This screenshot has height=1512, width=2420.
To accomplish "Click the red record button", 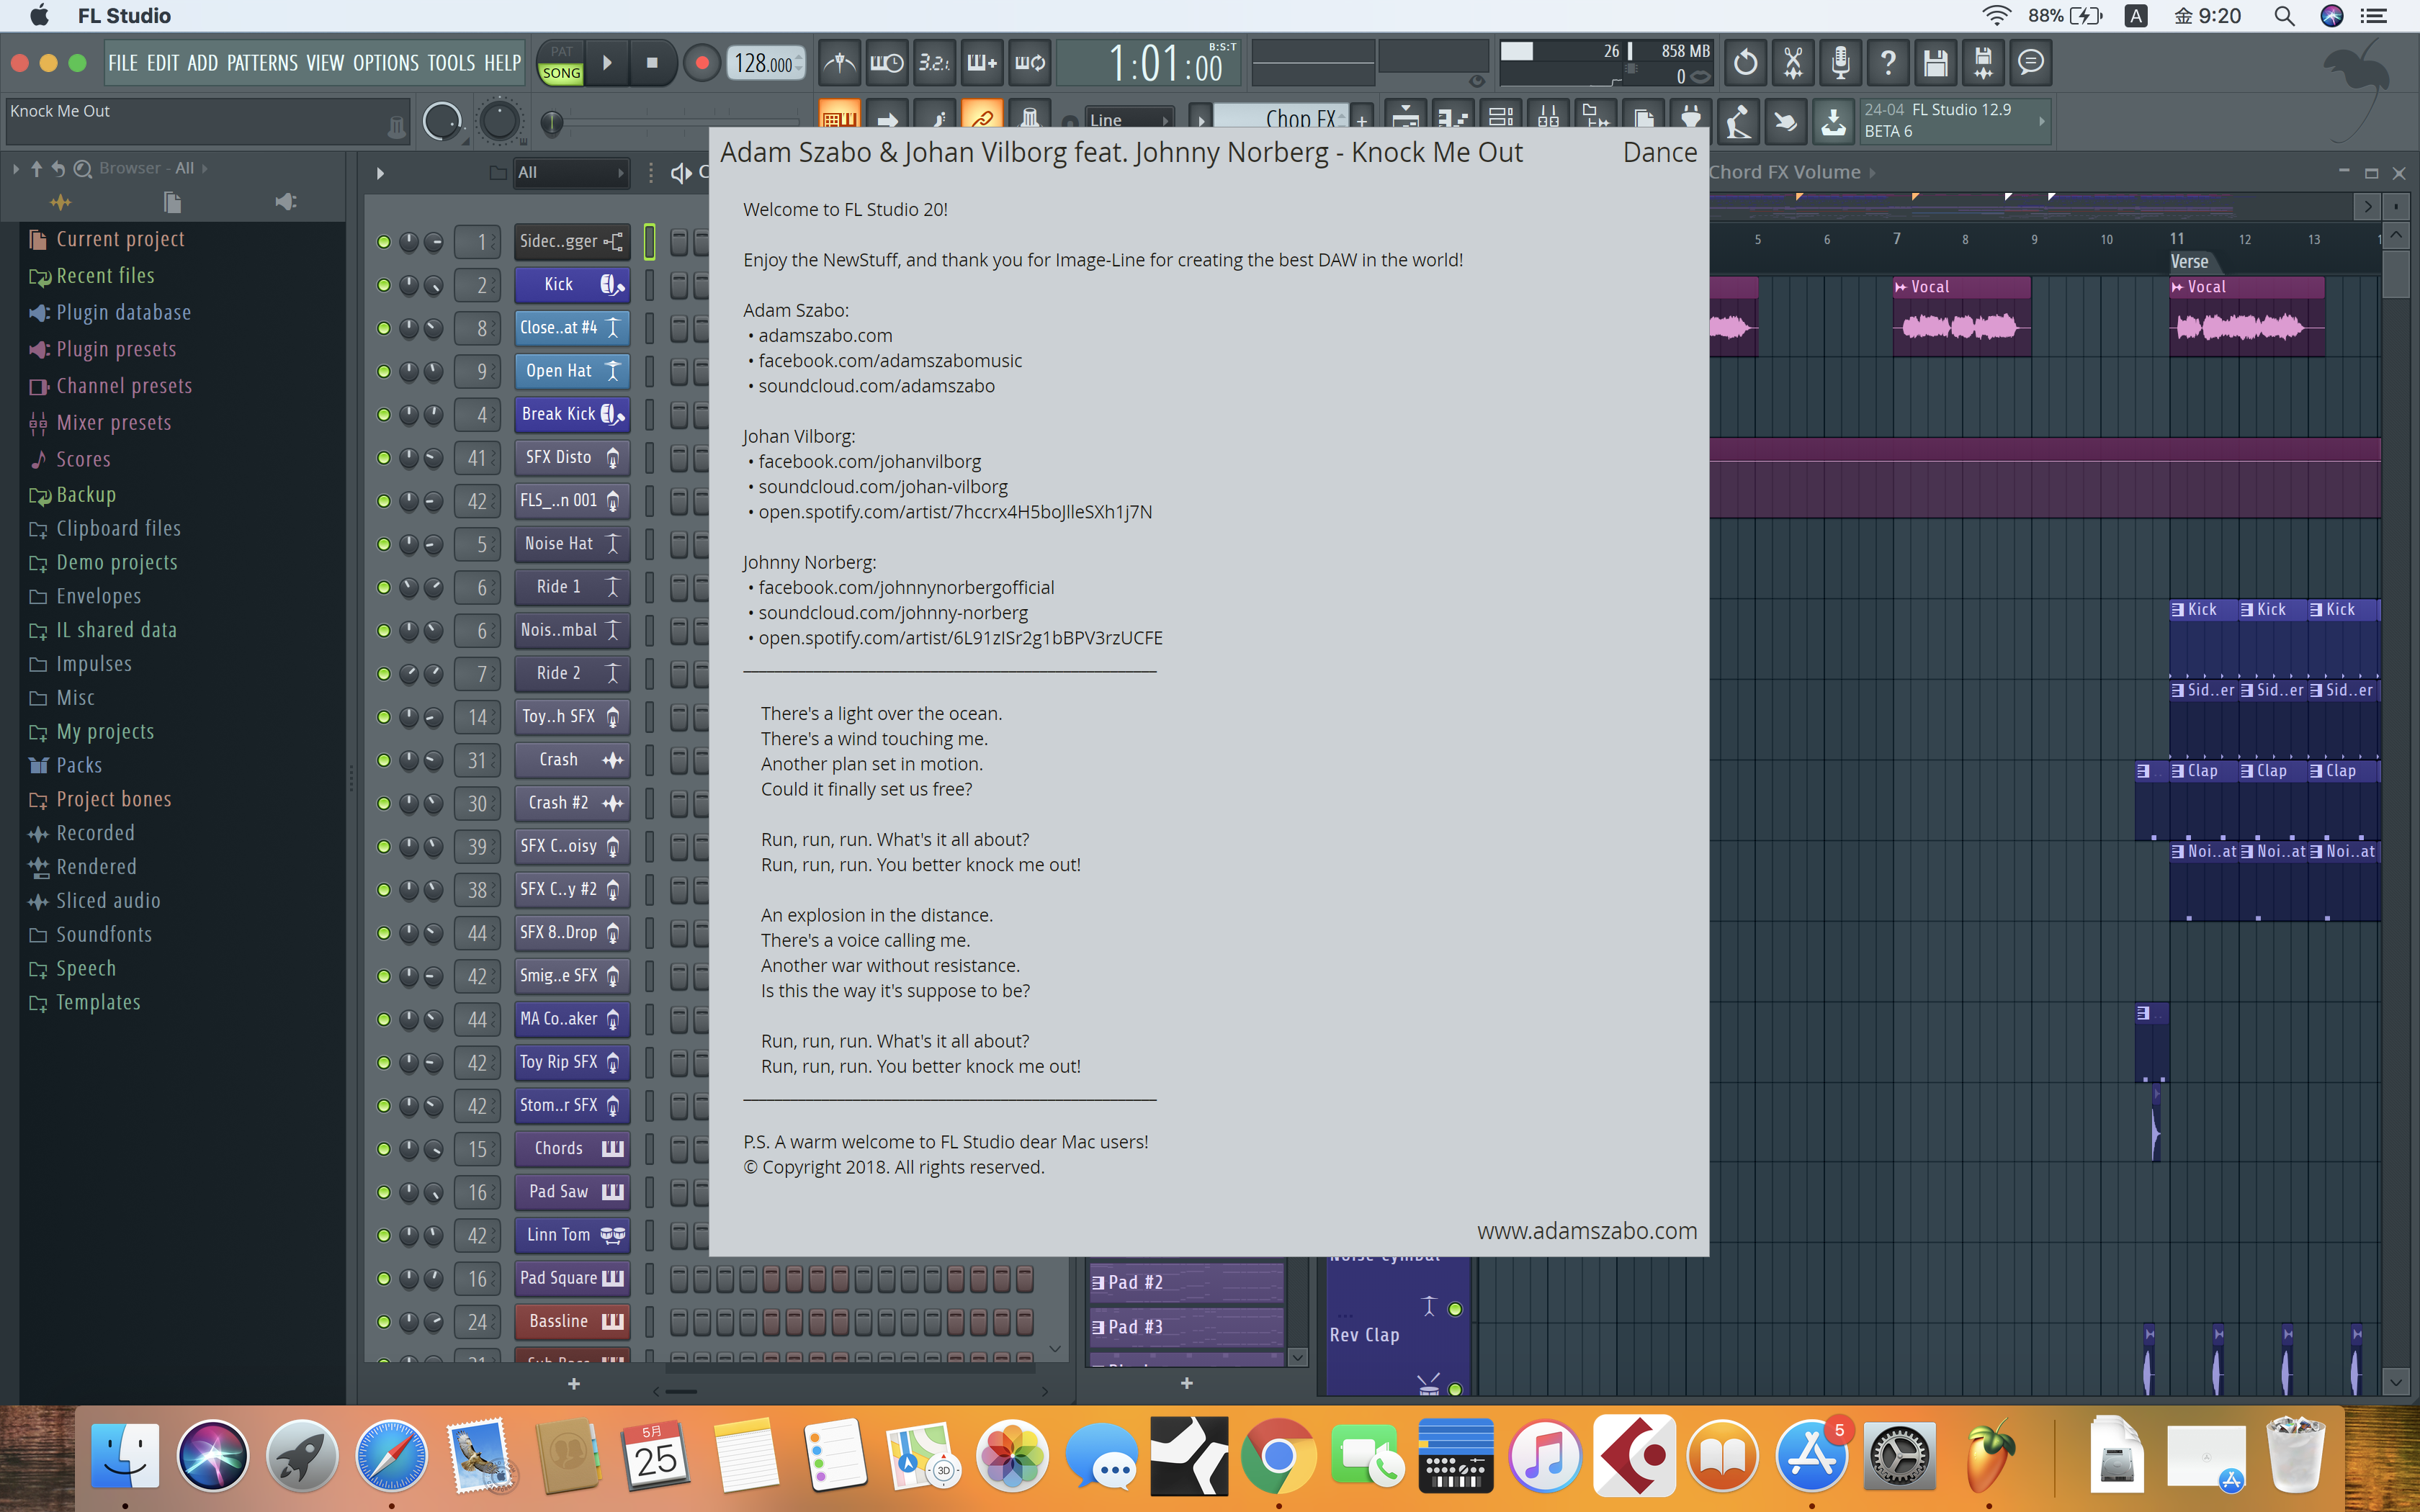I will (x=701, y=63).
